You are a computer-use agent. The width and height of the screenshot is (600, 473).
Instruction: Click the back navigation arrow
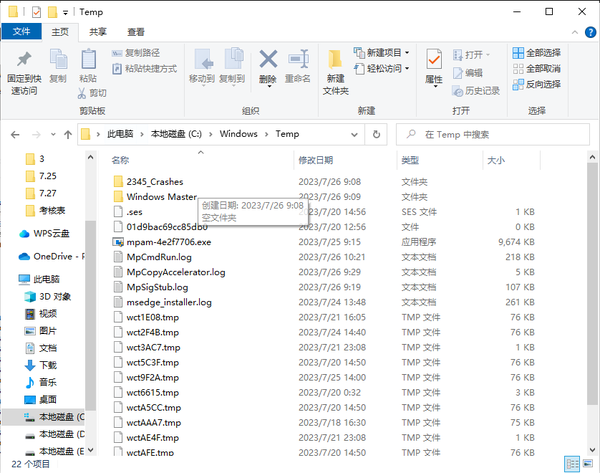[x=15, y=135]
